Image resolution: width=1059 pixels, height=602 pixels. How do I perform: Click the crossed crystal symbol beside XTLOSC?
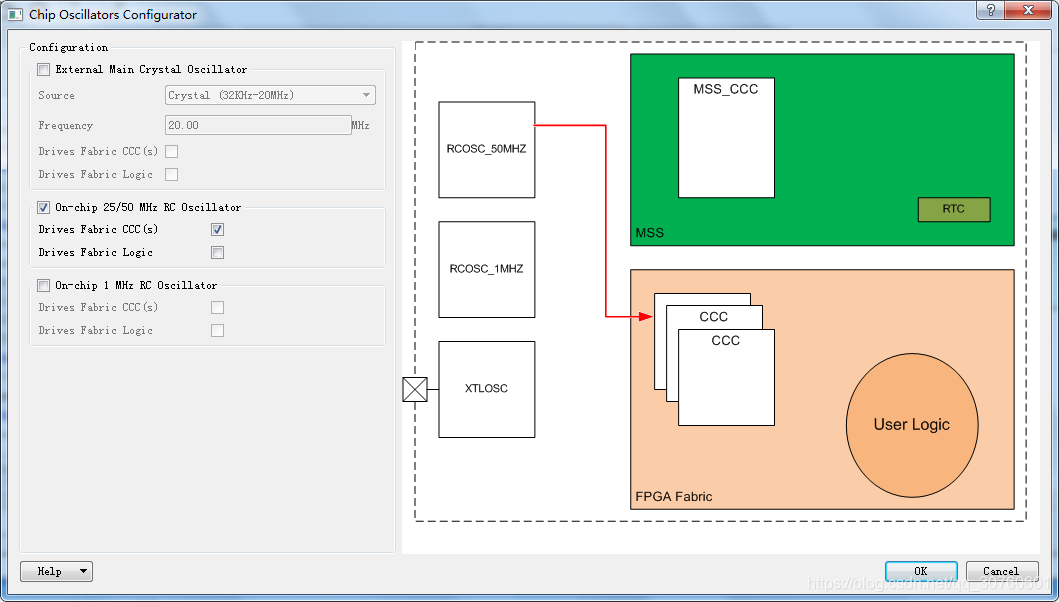(415, 389)
